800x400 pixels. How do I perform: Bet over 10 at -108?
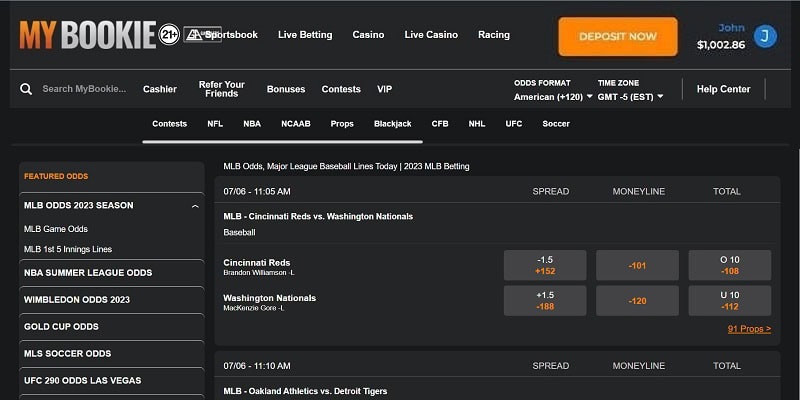[730, 265]
